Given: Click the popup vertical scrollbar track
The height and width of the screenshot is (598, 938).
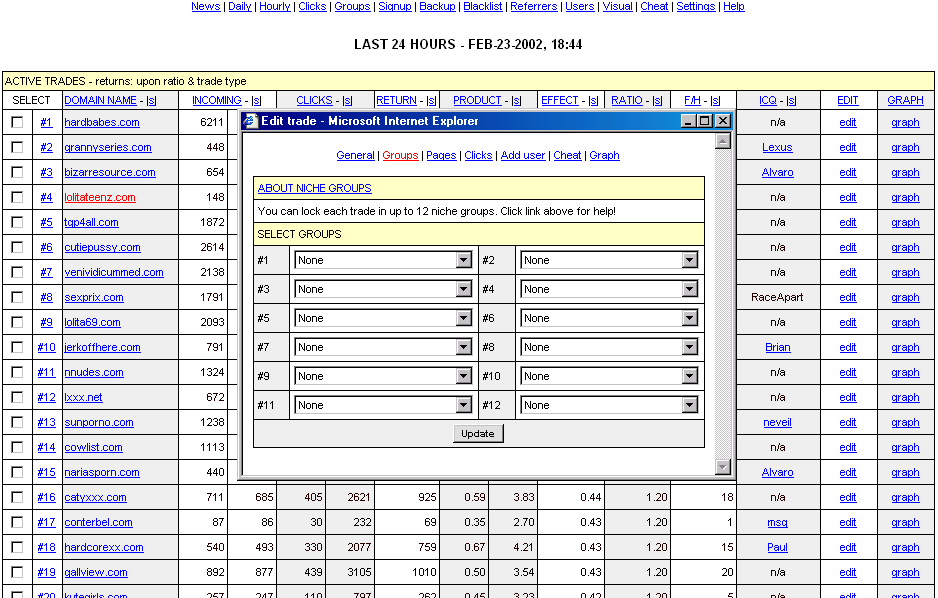Looking at the screenshot, I should (x=723, y=304).
